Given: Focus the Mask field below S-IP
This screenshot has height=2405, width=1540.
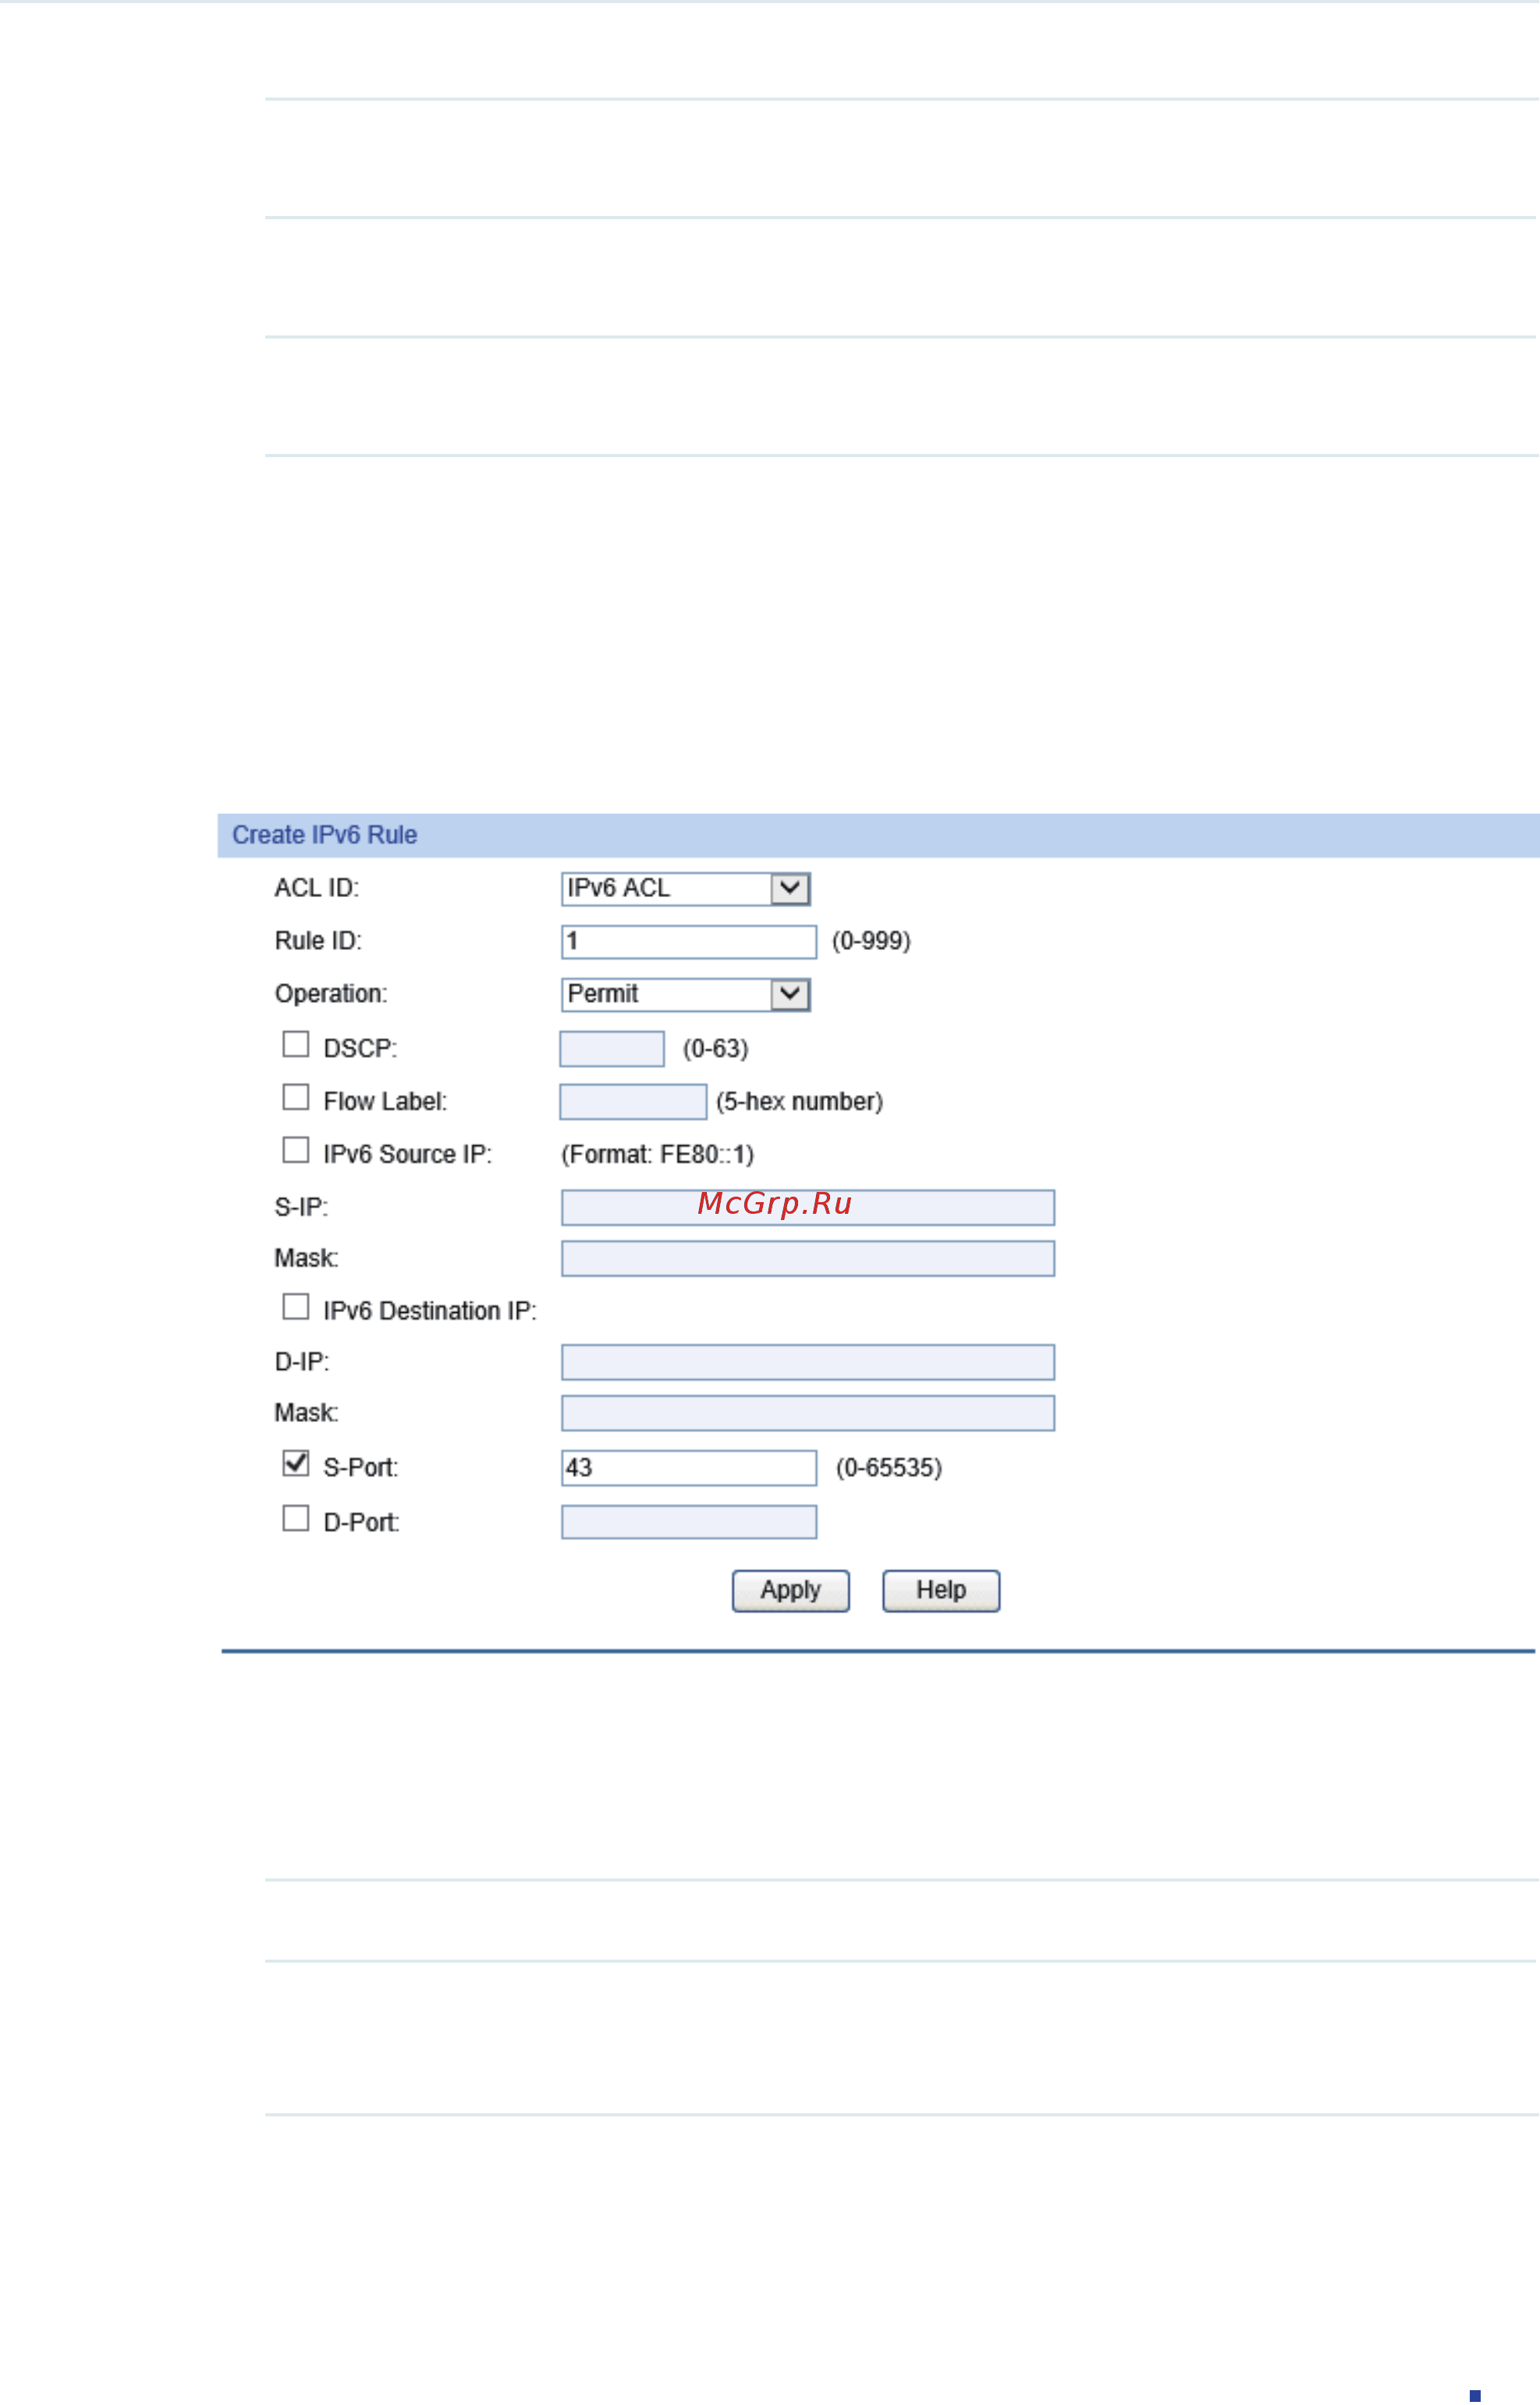Looking at the screenshot, I should (807, 1258).
